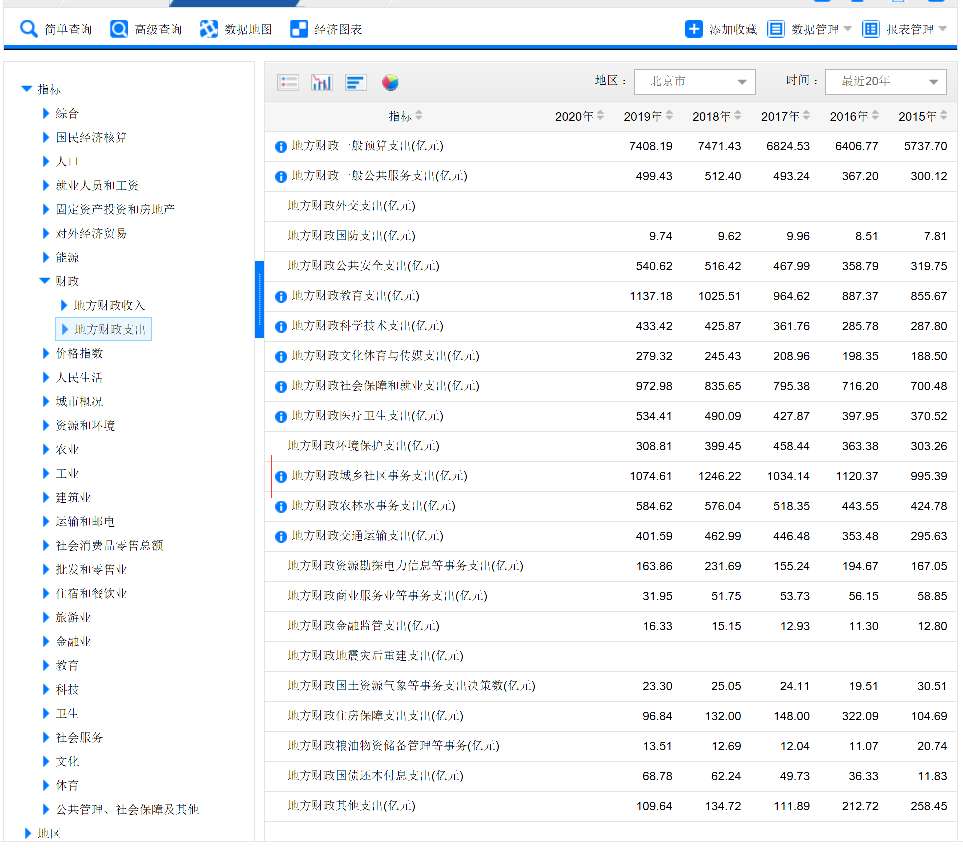This screenshot has height=848, width=963.
Task: Sort by 2019年 column
Action: 648,116
